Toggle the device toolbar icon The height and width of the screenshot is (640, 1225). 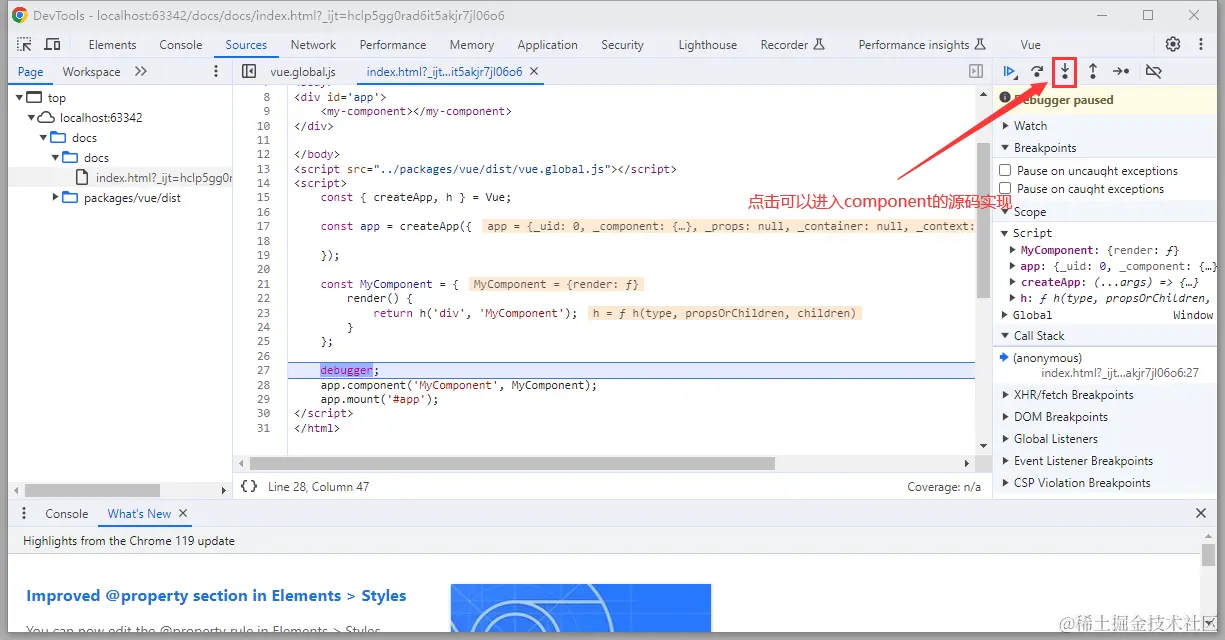(53, 45)
